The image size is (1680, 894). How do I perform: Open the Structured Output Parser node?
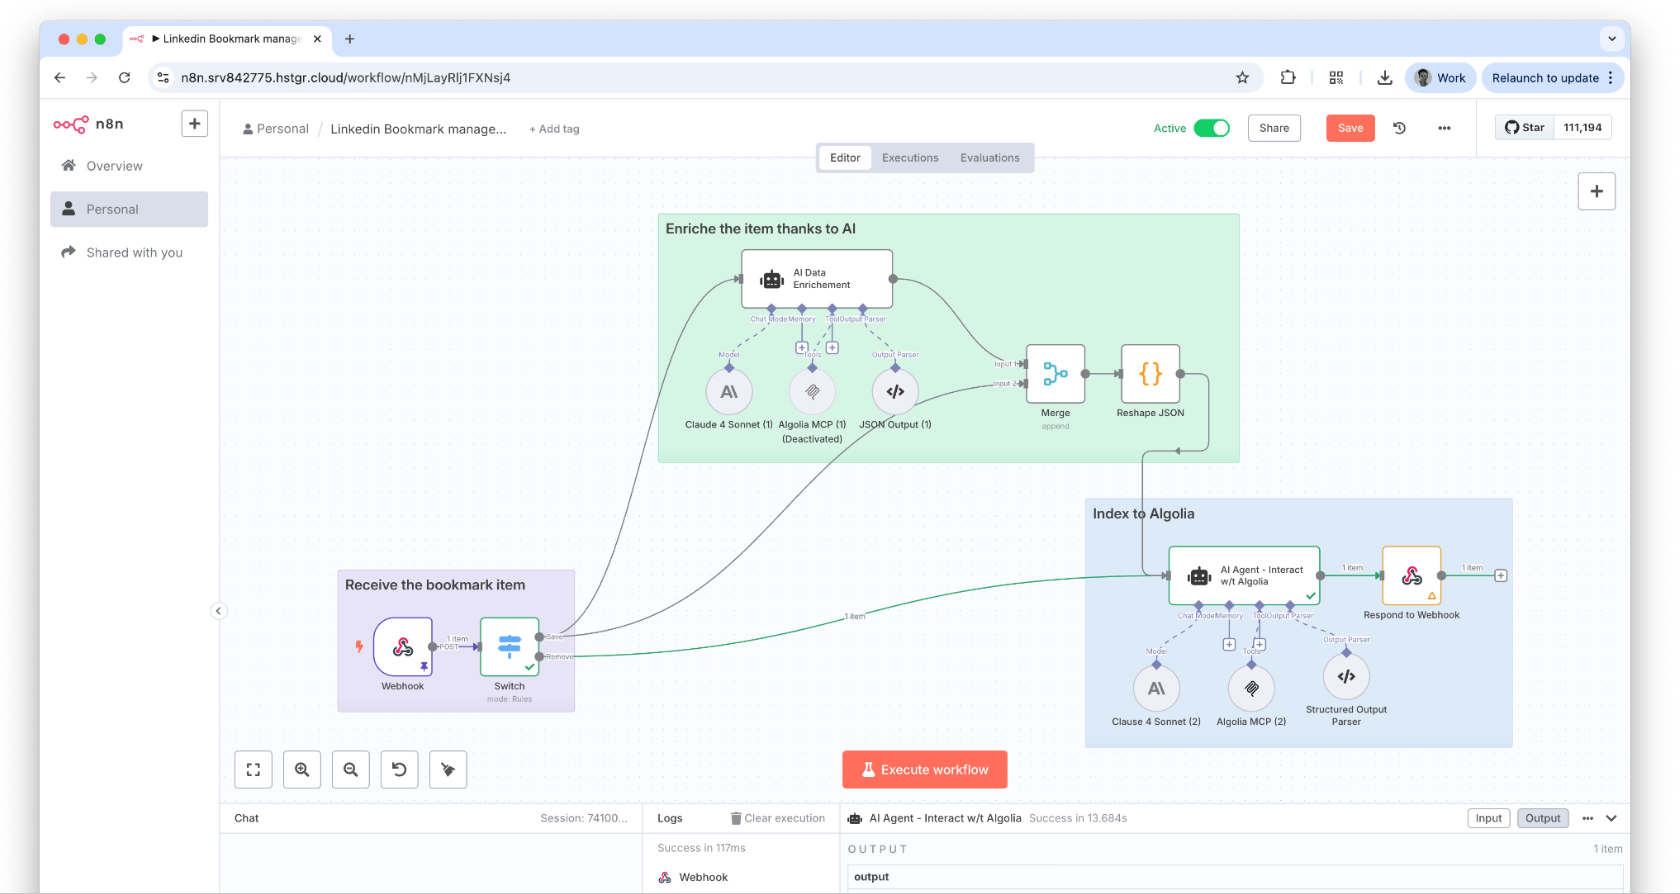click(x=1346, y=677)
